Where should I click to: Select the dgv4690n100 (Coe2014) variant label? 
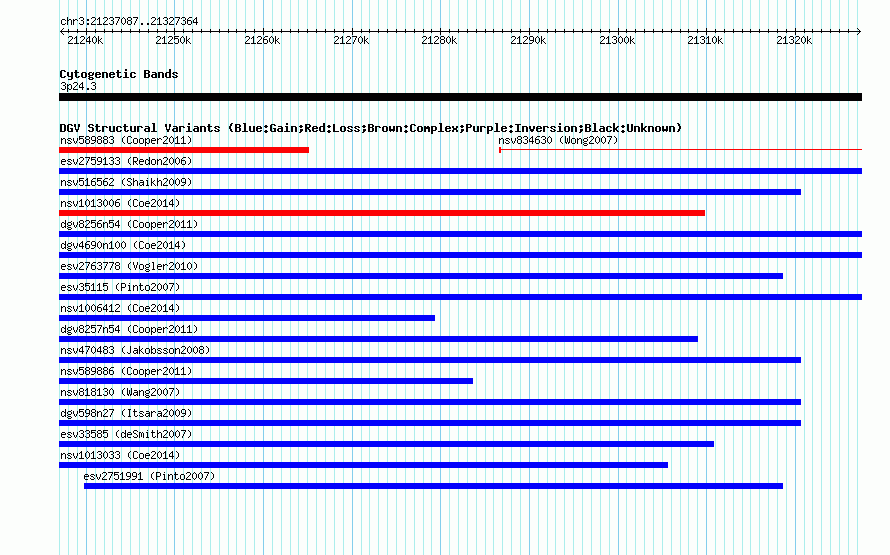pos(123,245)
